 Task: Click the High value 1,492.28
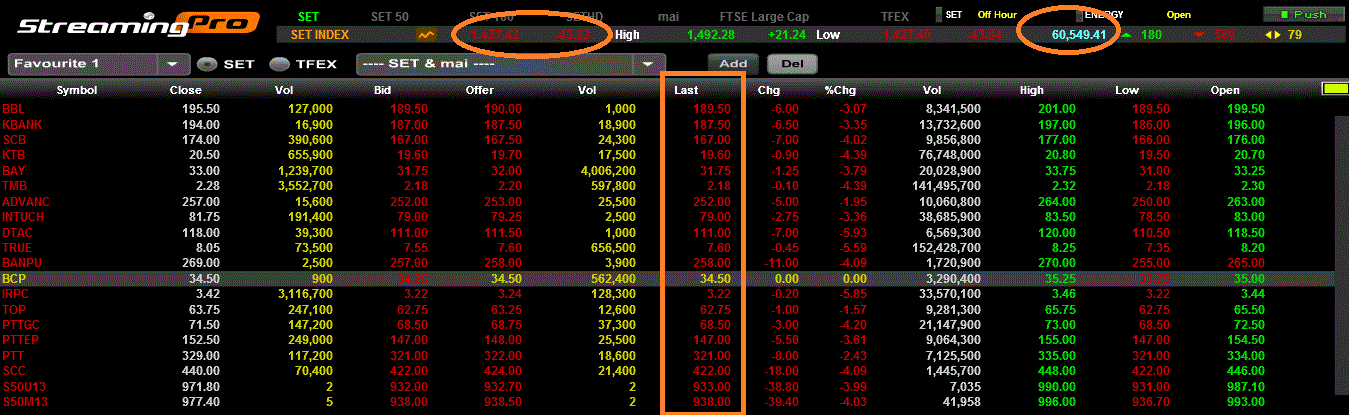(711, 35)
